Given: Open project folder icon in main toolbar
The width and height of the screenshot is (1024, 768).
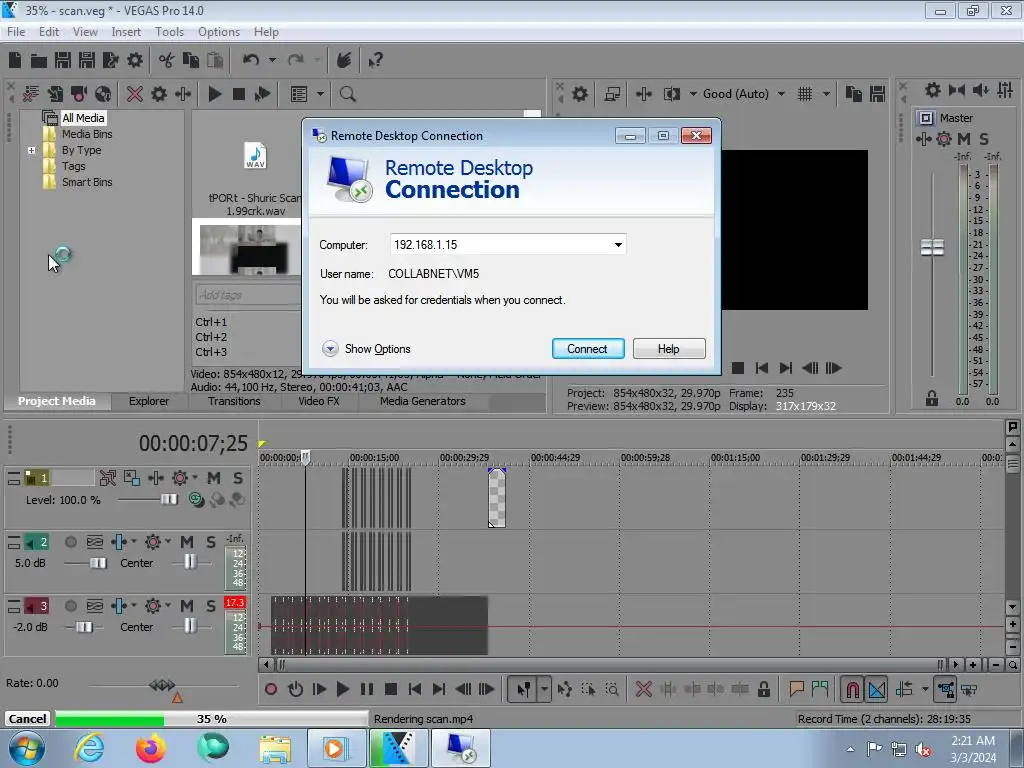Looking at the screenshot, I should (x=39, y=61).
